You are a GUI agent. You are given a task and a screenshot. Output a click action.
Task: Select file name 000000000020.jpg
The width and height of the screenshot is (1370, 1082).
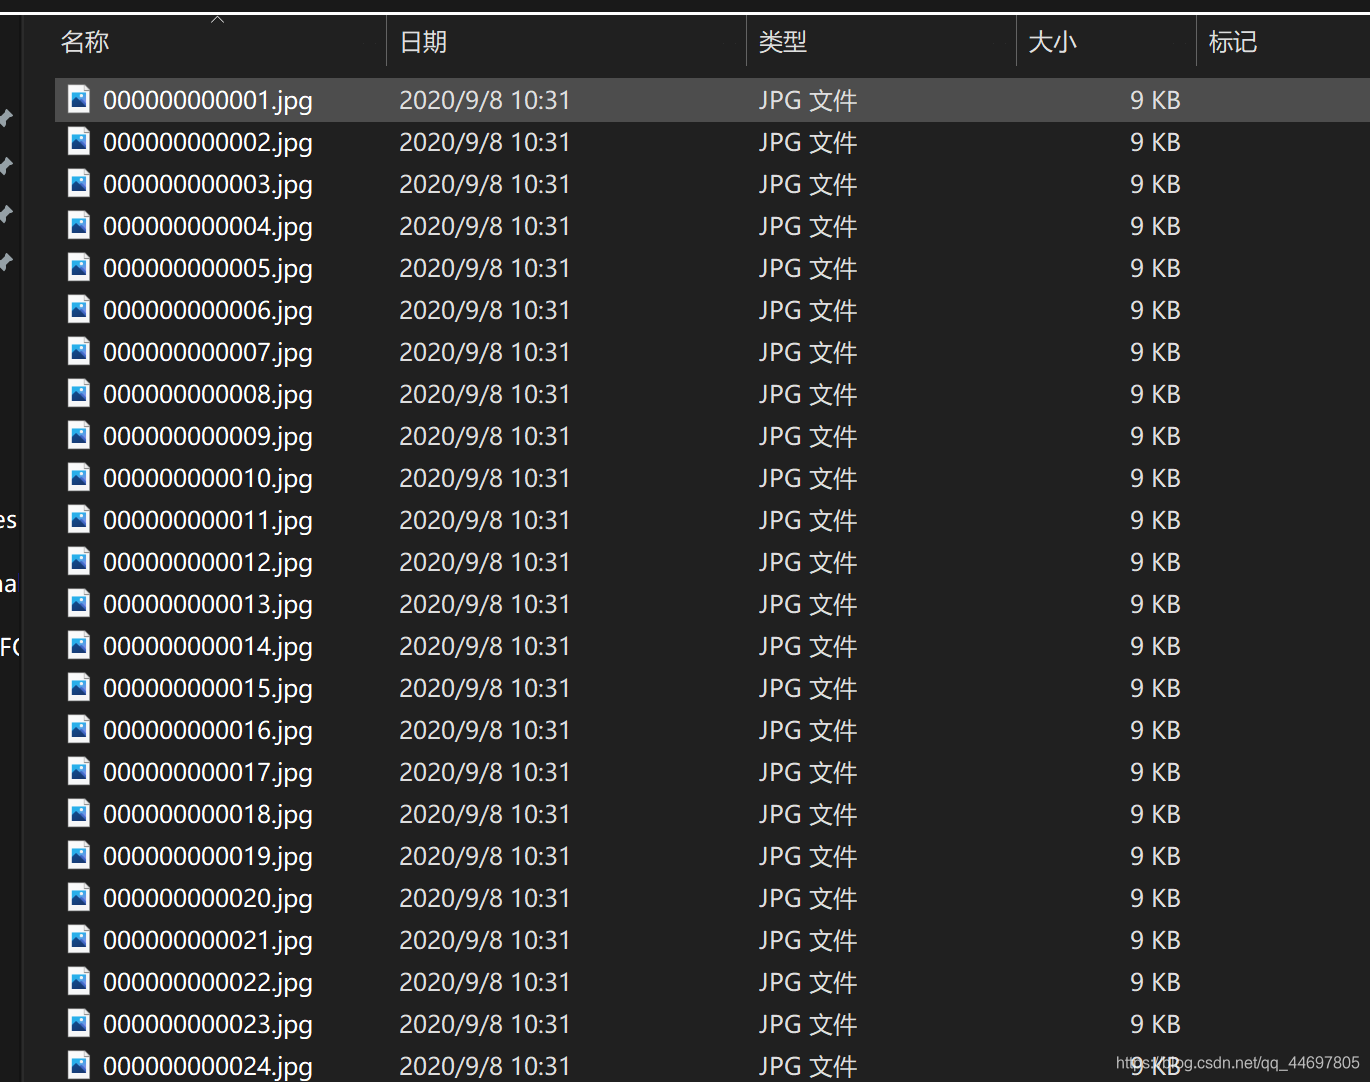[x=208, y=899]
